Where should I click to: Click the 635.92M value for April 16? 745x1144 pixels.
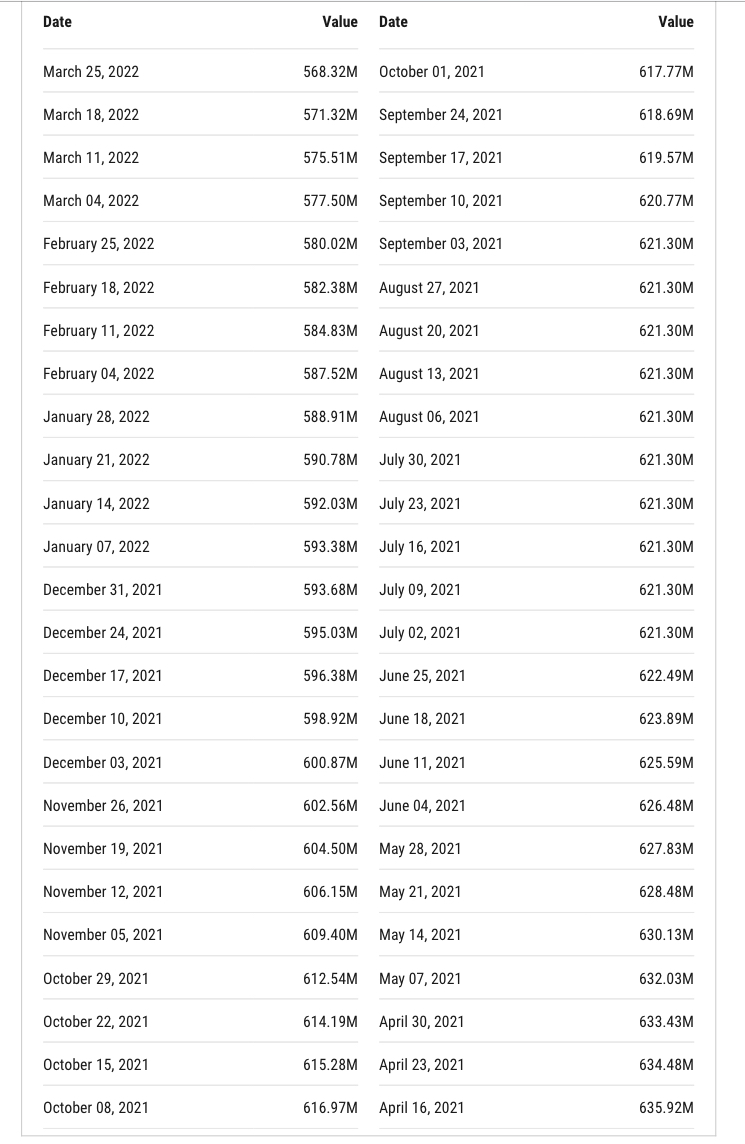pos(666,1108)
